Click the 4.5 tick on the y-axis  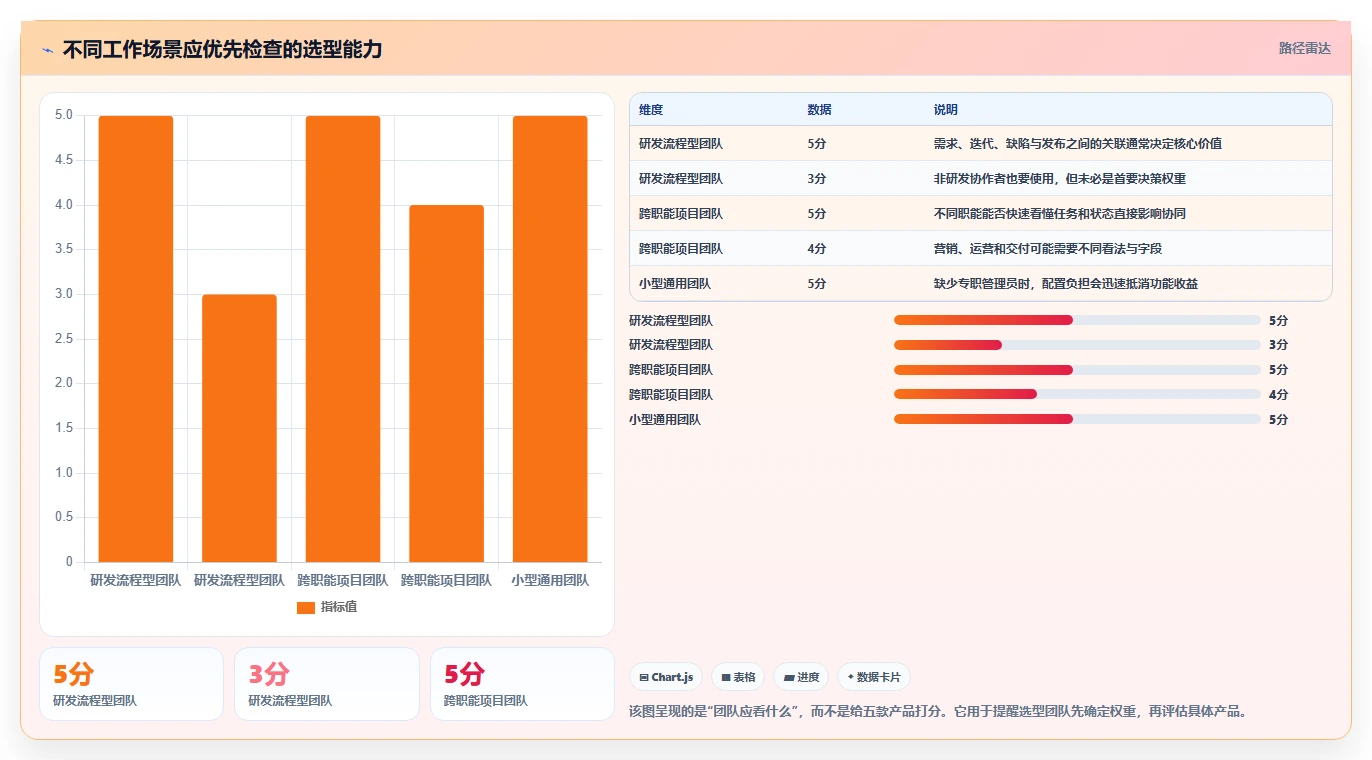point(64,160)
